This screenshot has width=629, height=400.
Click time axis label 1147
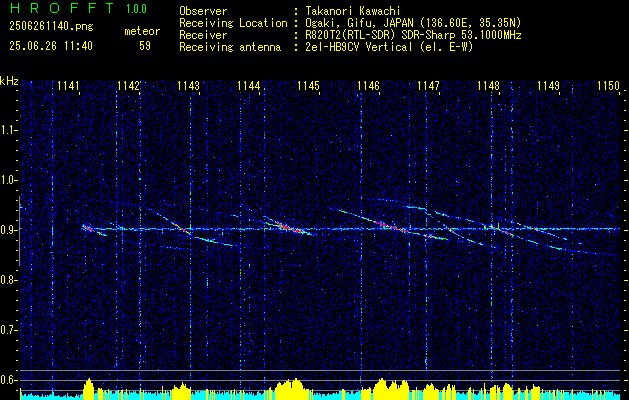point(428,85)
